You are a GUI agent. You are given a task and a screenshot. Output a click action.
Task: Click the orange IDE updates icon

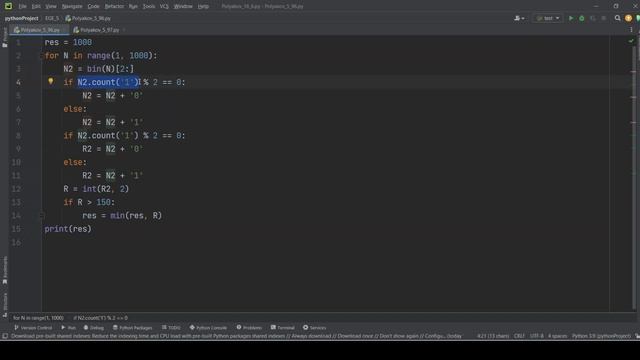pyautogui.click(x=629, y=18)
